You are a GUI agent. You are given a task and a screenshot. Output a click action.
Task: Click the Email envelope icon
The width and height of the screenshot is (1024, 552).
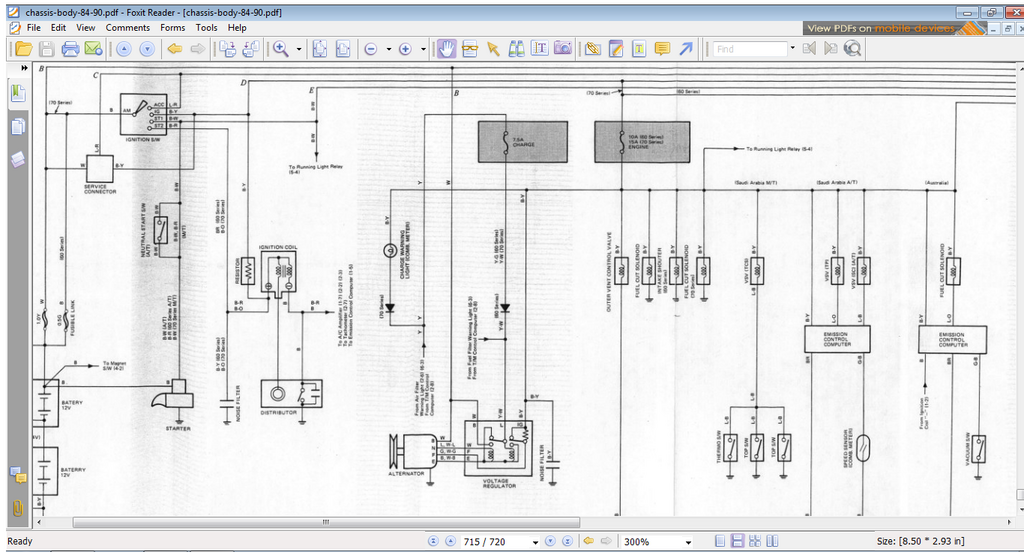tap(93, 48)
